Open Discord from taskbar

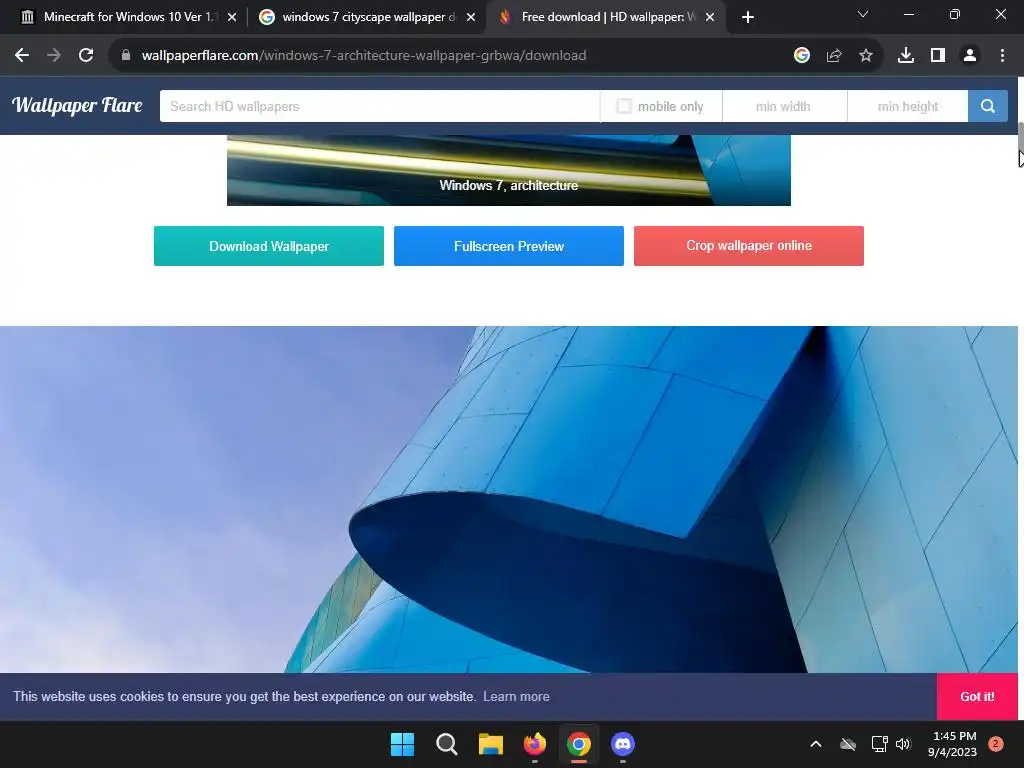(623, 744)
